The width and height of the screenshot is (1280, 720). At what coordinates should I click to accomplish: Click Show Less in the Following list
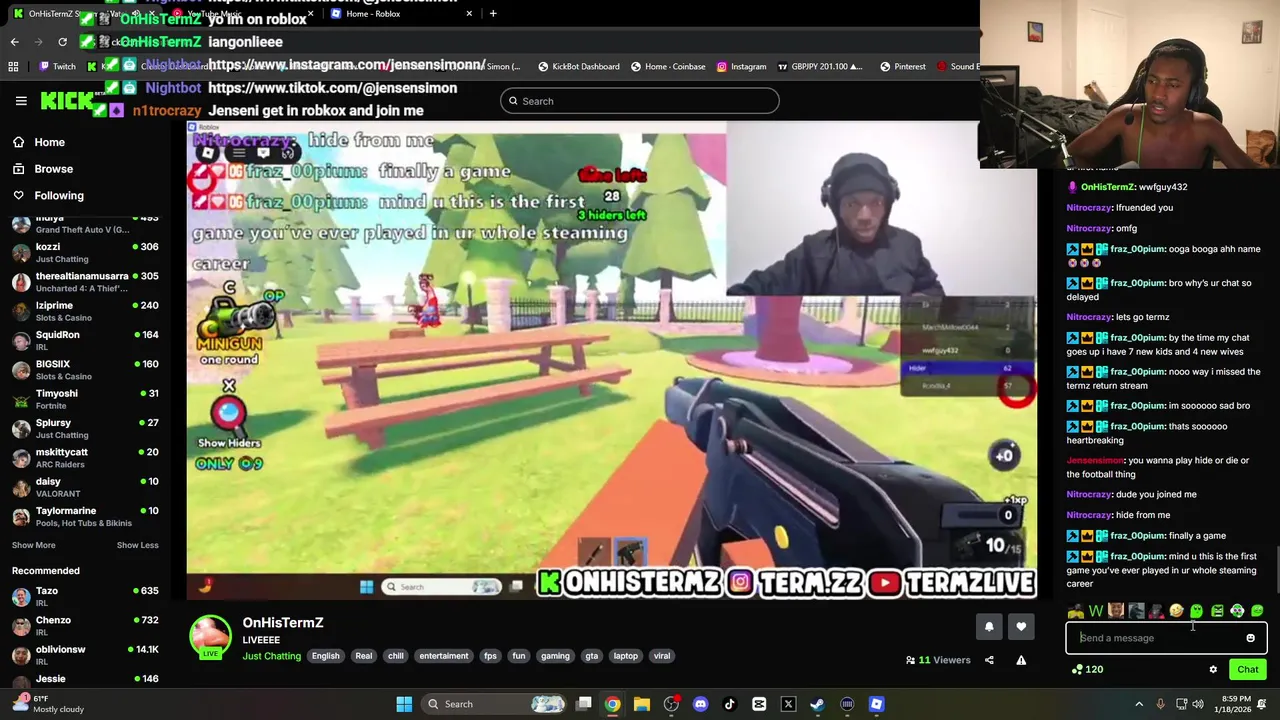coord(137,545)
